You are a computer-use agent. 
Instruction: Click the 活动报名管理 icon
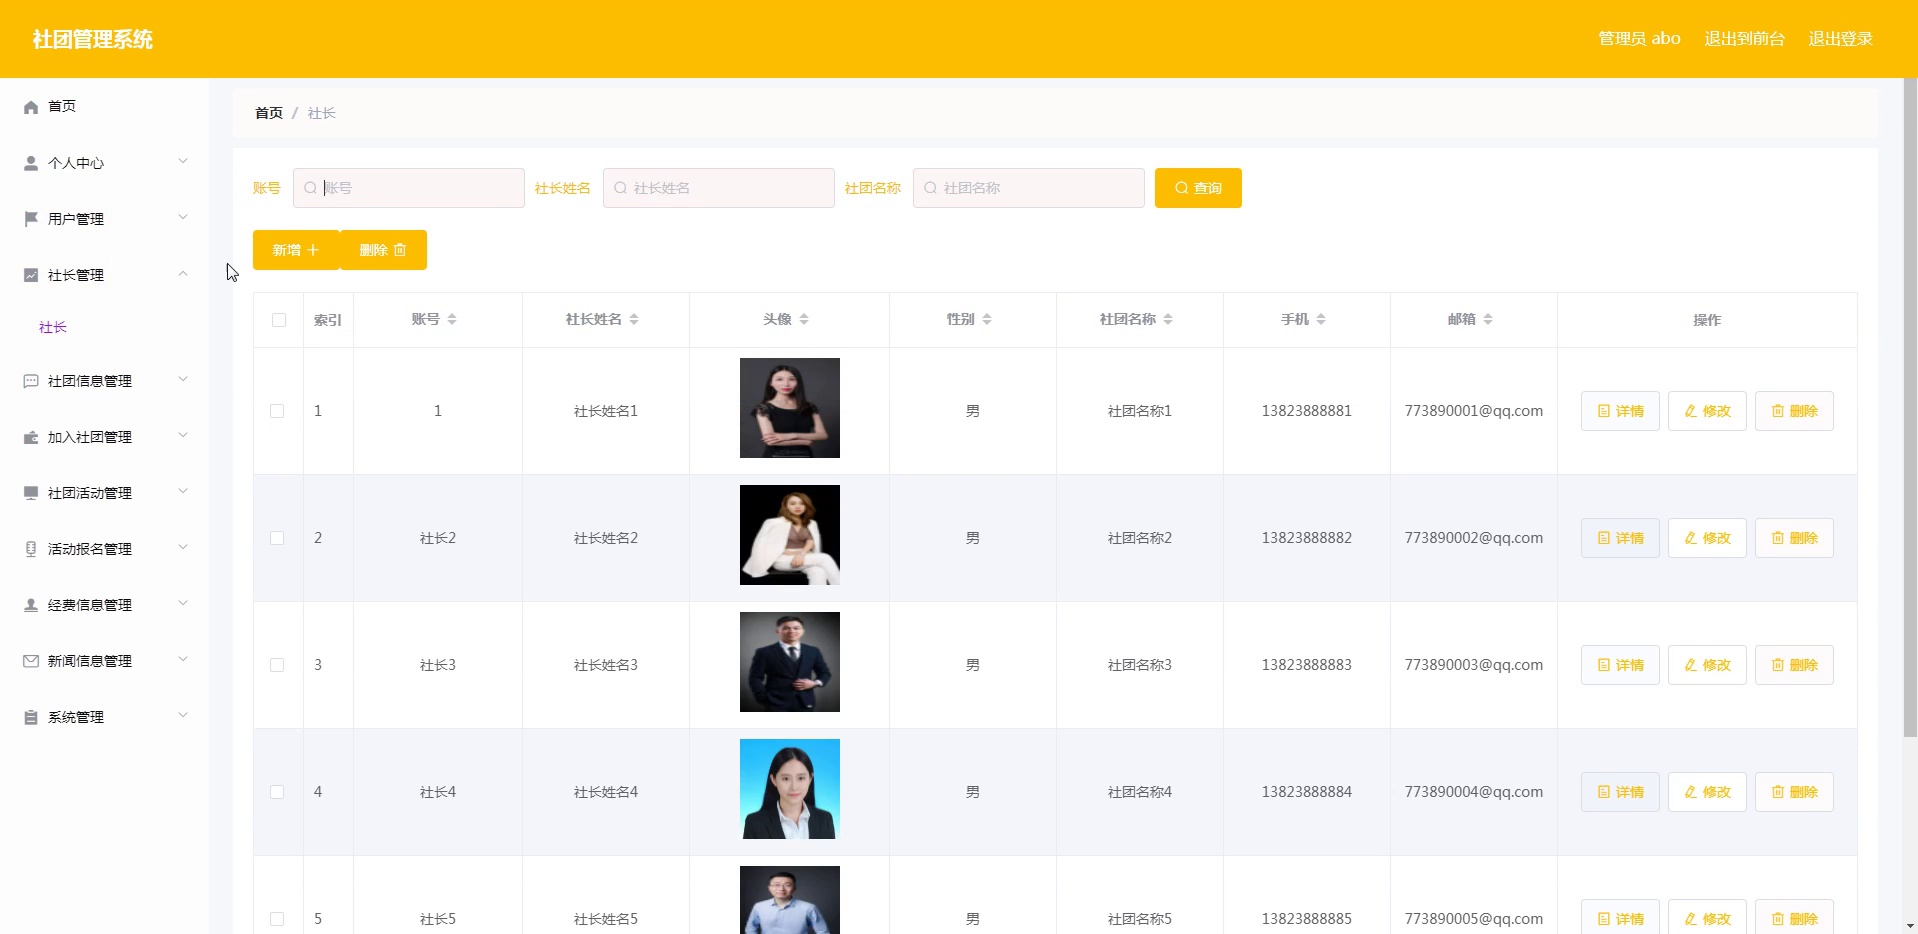(x=31, y=549)
